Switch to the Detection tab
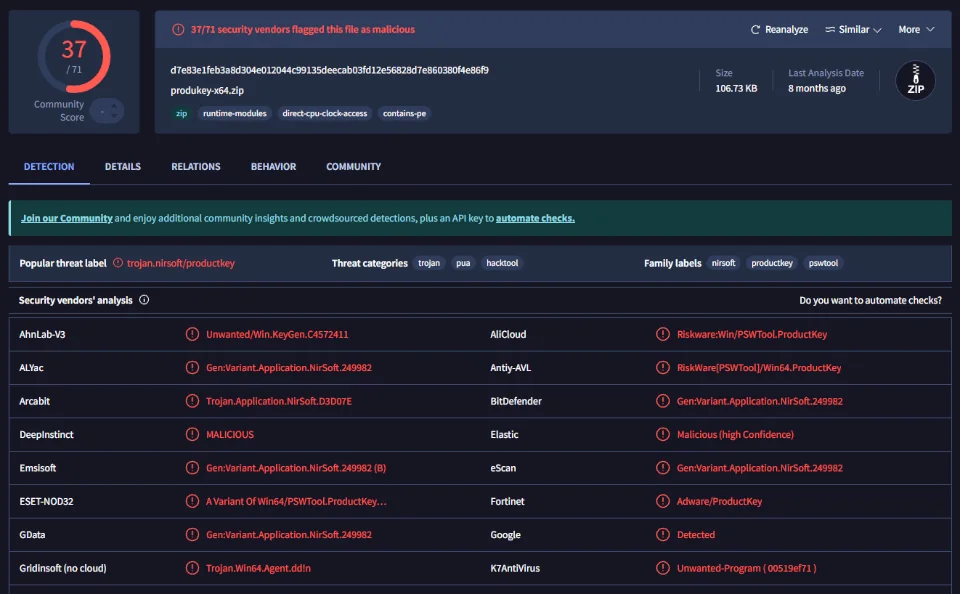This screenshot has height=594, width=960. [49, 167]
